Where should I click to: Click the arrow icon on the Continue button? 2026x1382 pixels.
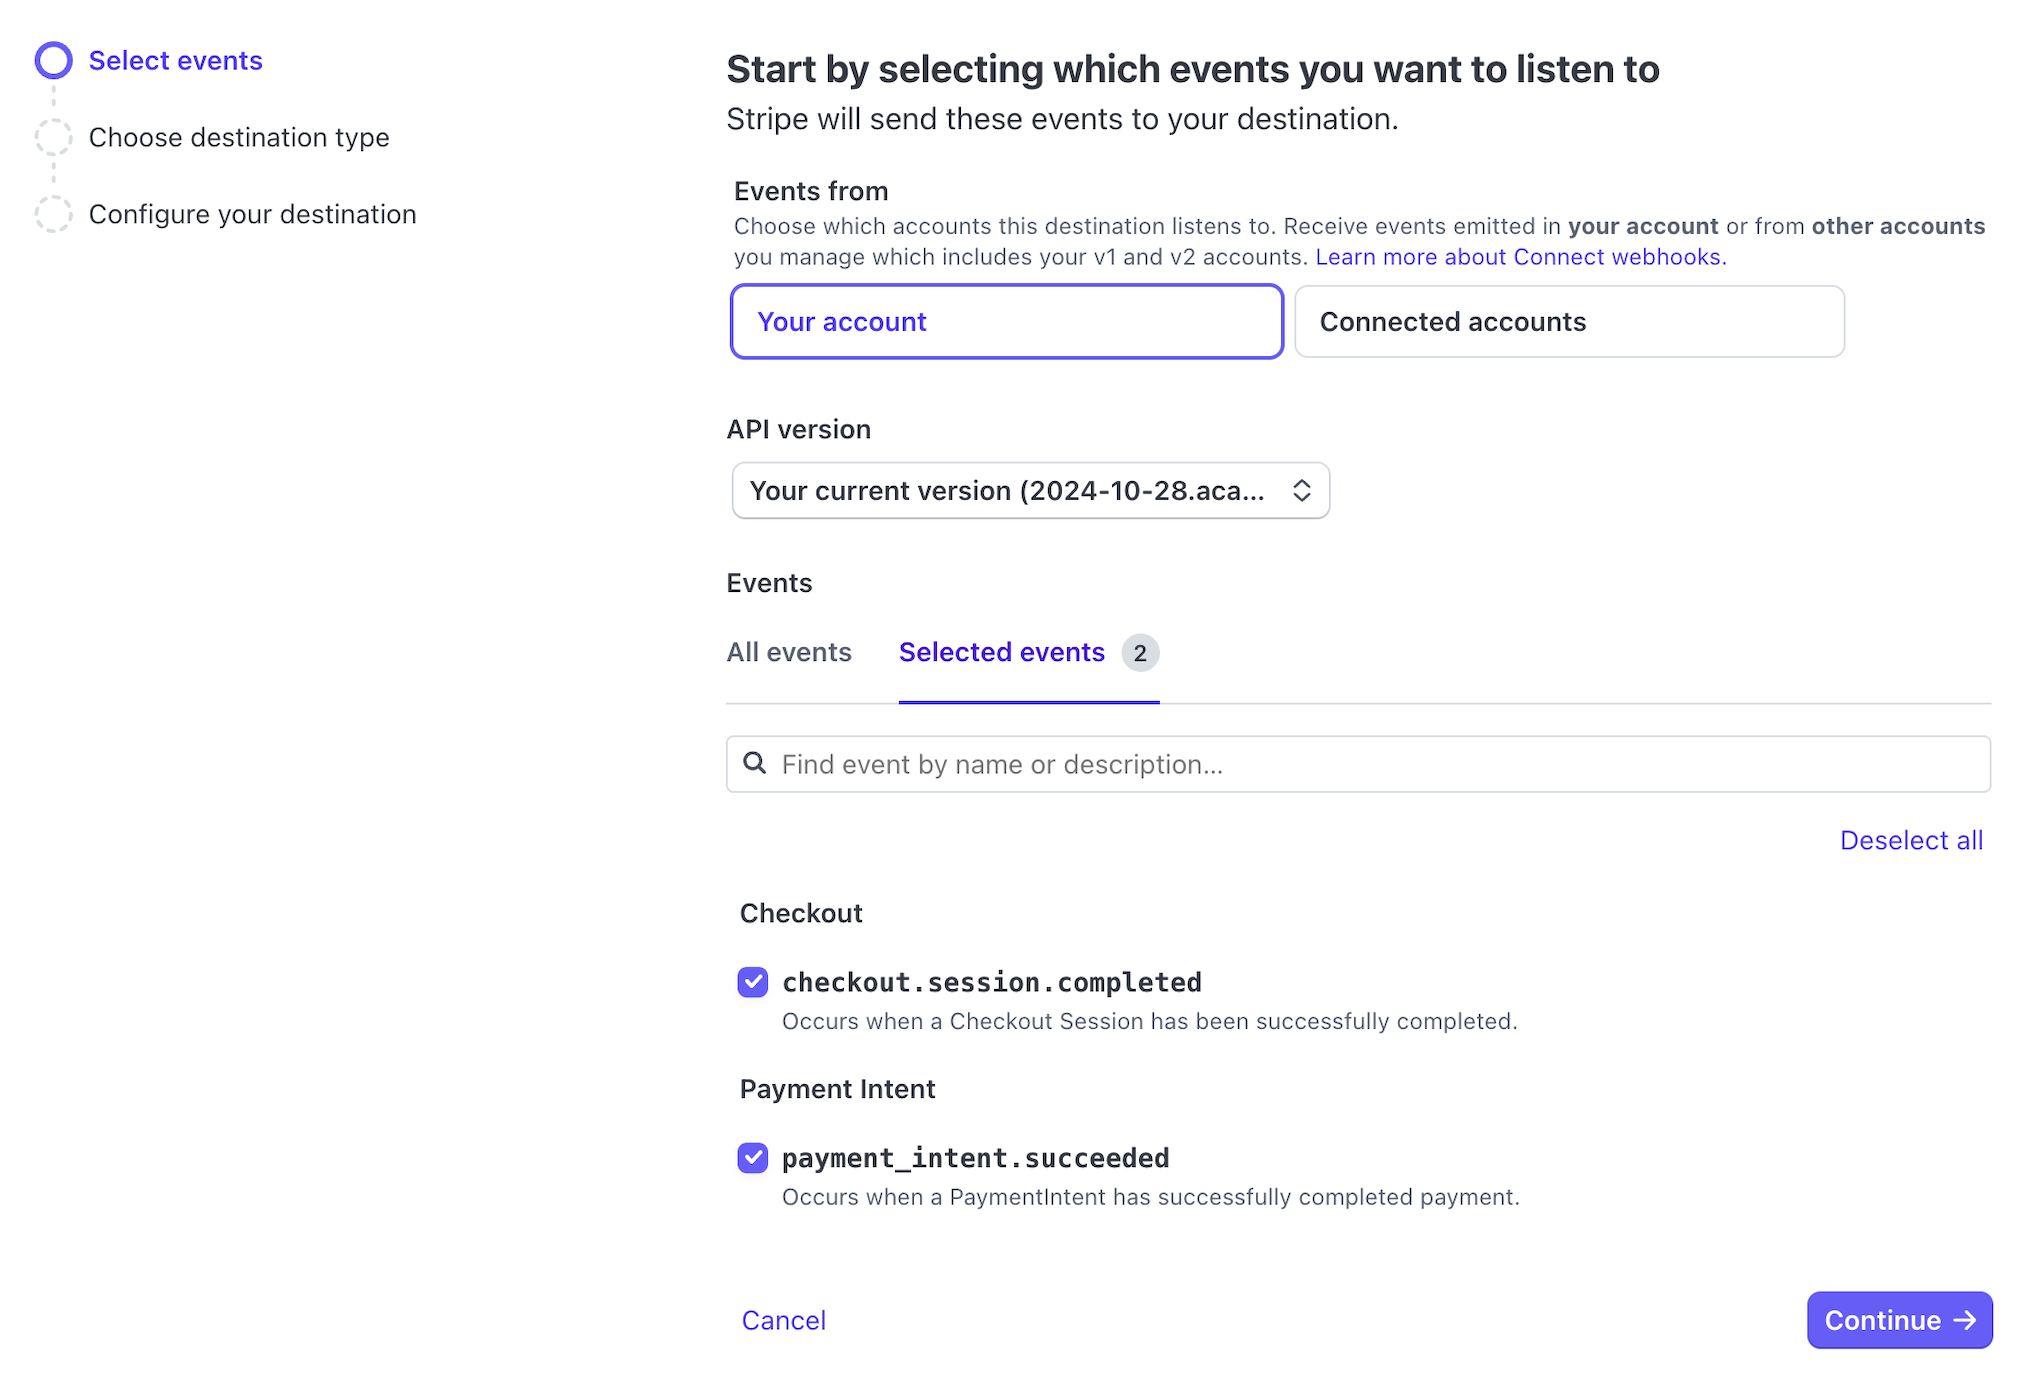(x=1965, y=1320)
